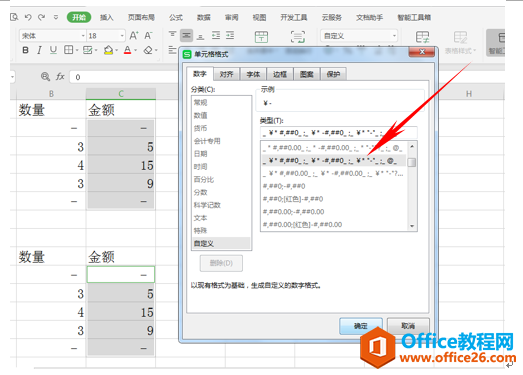Click the 取消 button
The image size is (523, 375).
coord(408,326)
